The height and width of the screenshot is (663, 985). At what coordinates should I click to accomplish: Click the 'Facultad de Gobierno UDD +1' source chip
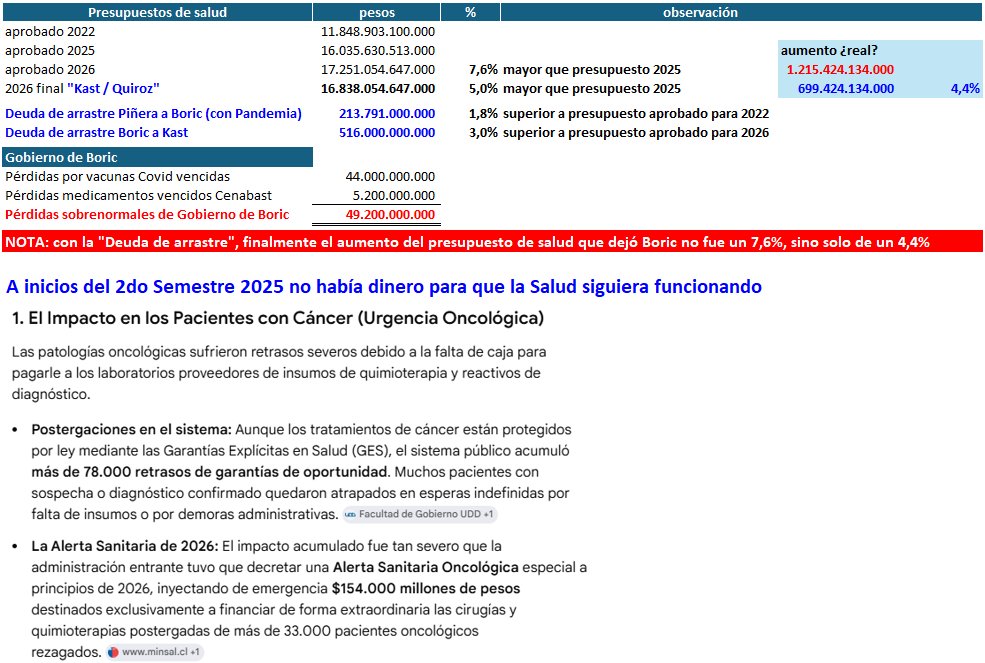tap(420, 514)
